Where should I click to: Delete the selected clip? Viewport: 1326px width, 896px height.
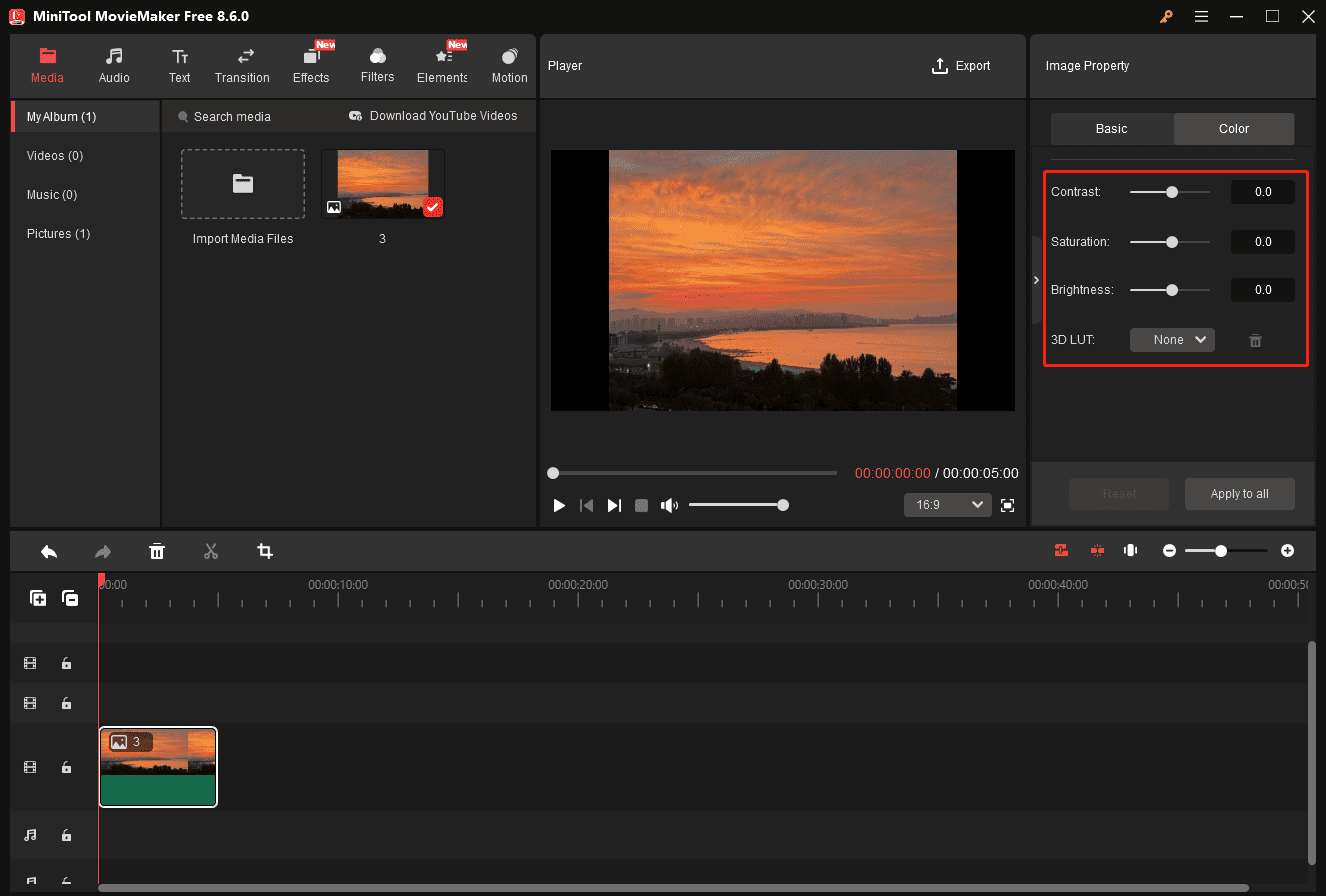point(157,551)
